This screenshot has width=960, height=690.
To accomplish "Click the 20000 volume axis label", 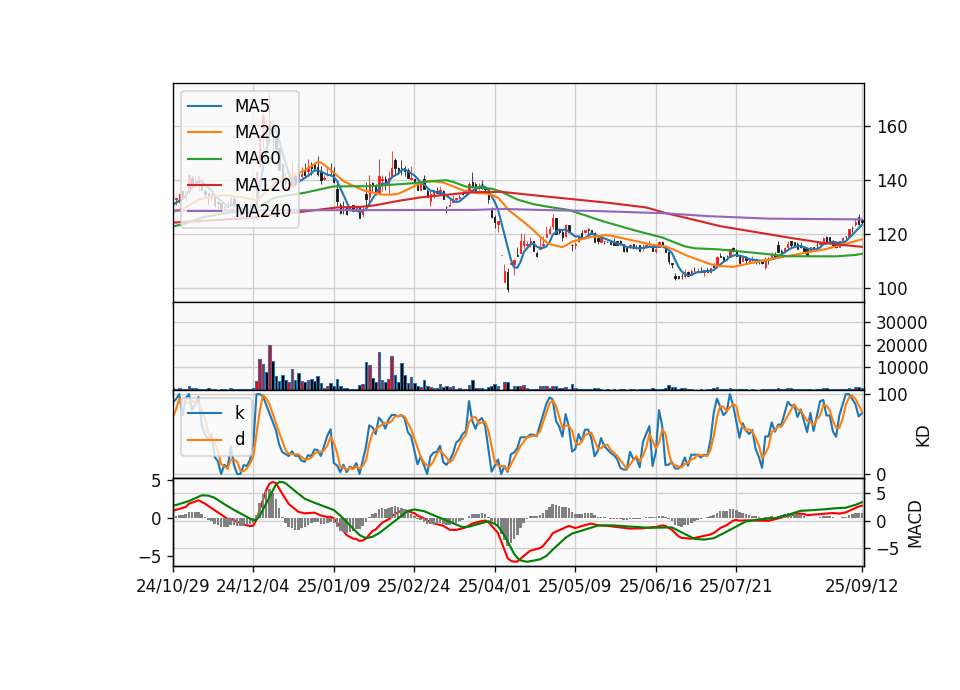I will (901, 346).
